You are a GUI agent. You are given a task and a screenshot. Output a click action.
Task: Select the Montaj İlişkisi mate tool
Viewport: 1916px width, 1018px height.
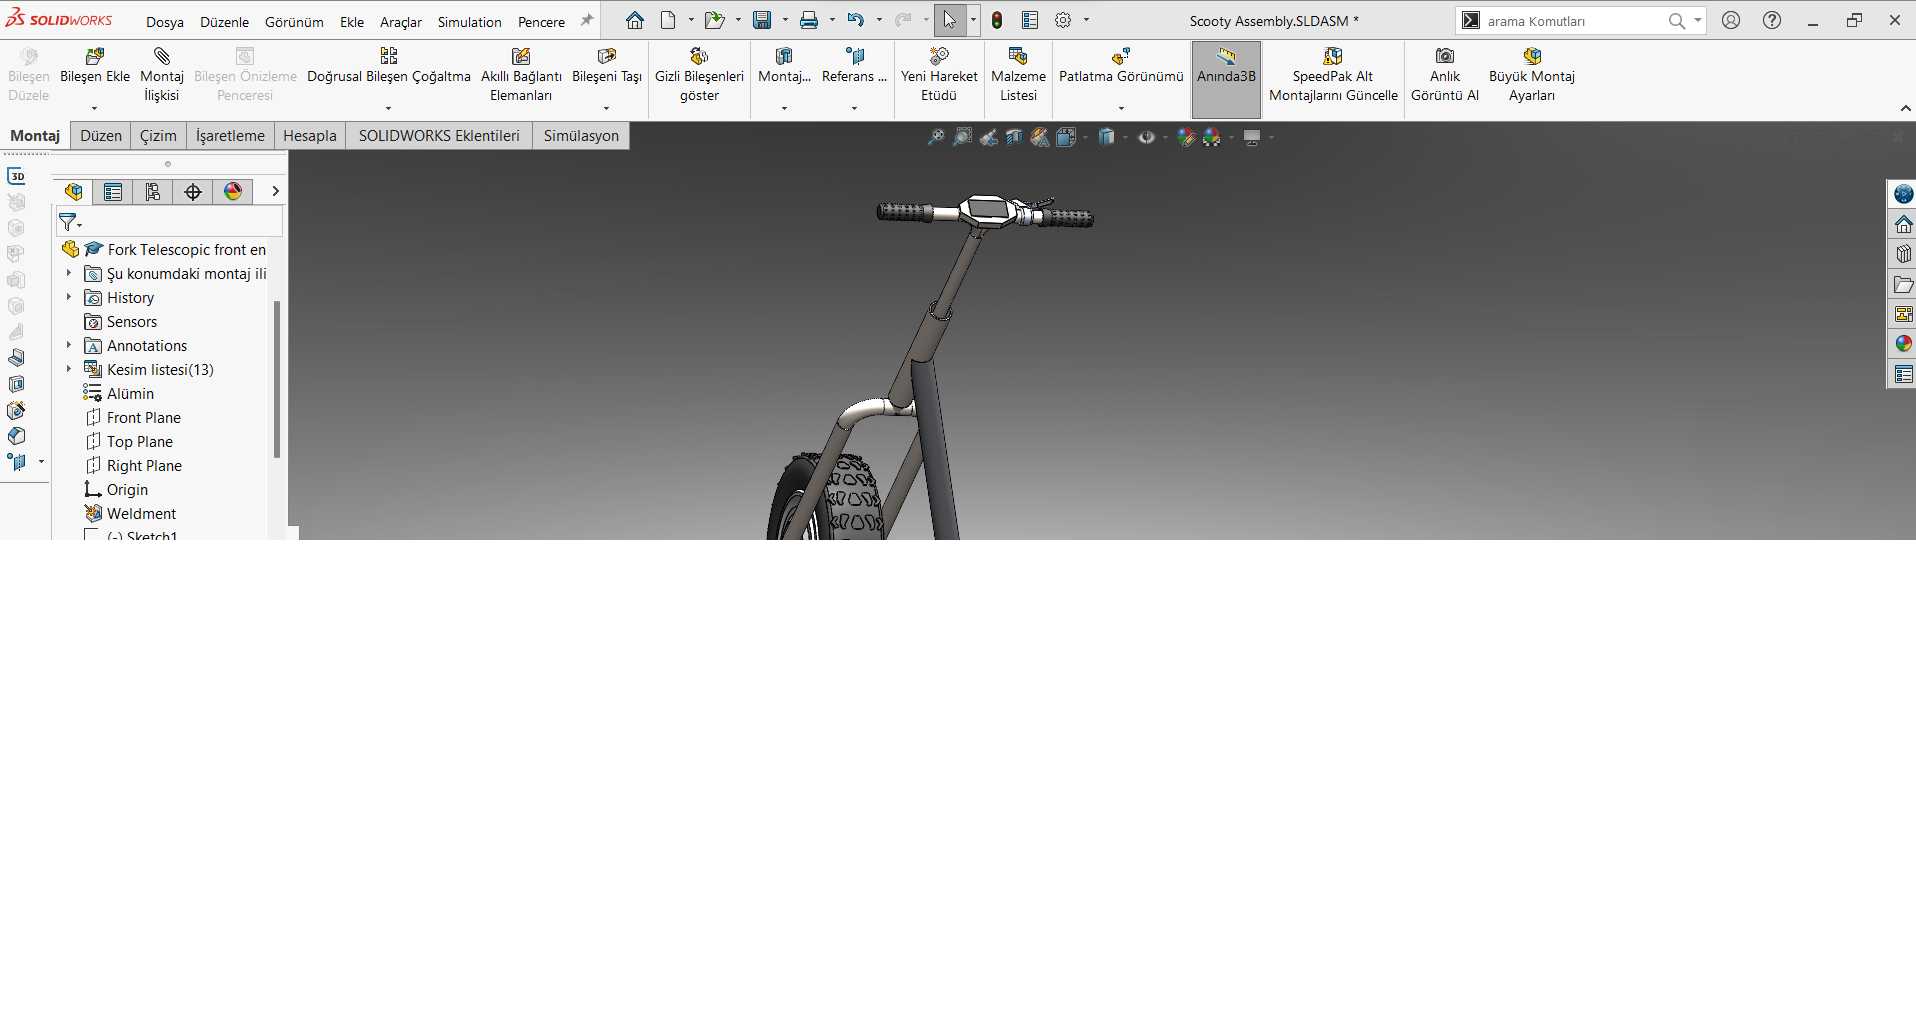[x=162, y=75]
